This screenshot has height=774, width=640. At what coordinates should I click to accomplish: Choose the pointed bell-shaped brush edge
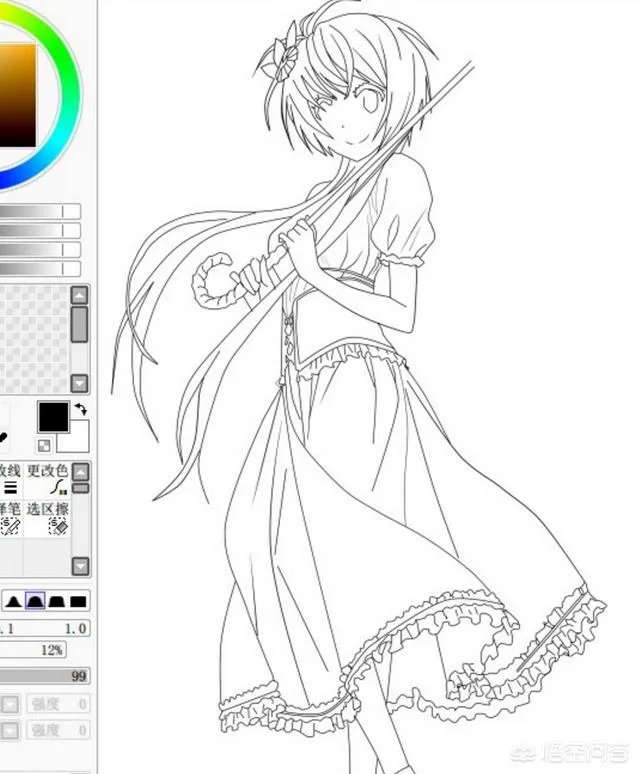13,601
